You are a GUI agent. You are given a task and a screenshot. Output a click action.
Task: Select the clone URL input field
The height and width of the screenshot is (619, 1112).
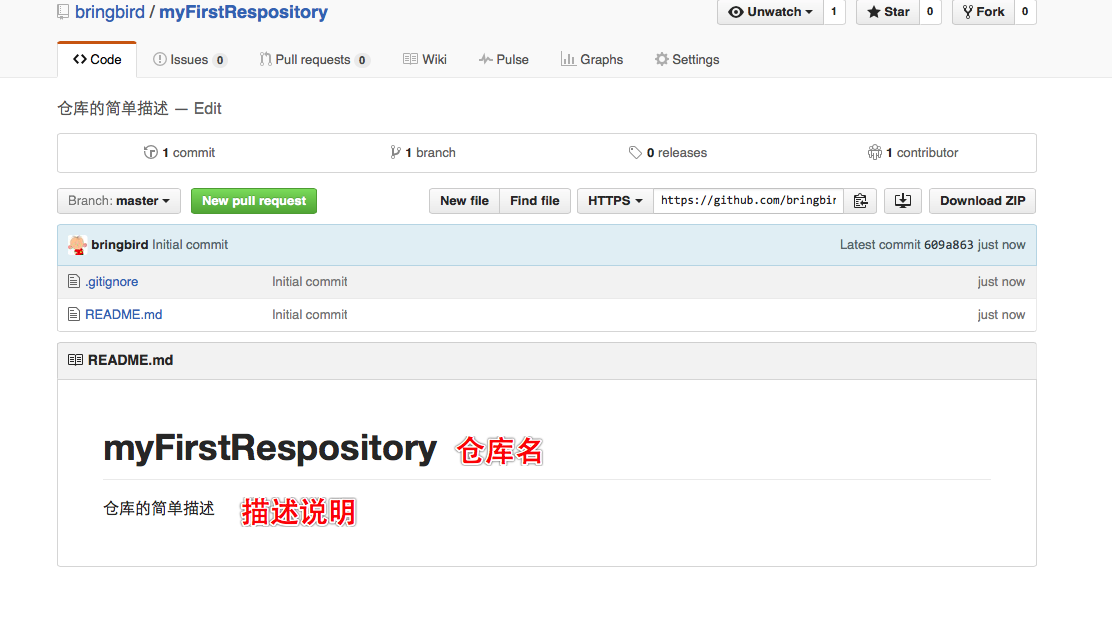coord(748,201)
